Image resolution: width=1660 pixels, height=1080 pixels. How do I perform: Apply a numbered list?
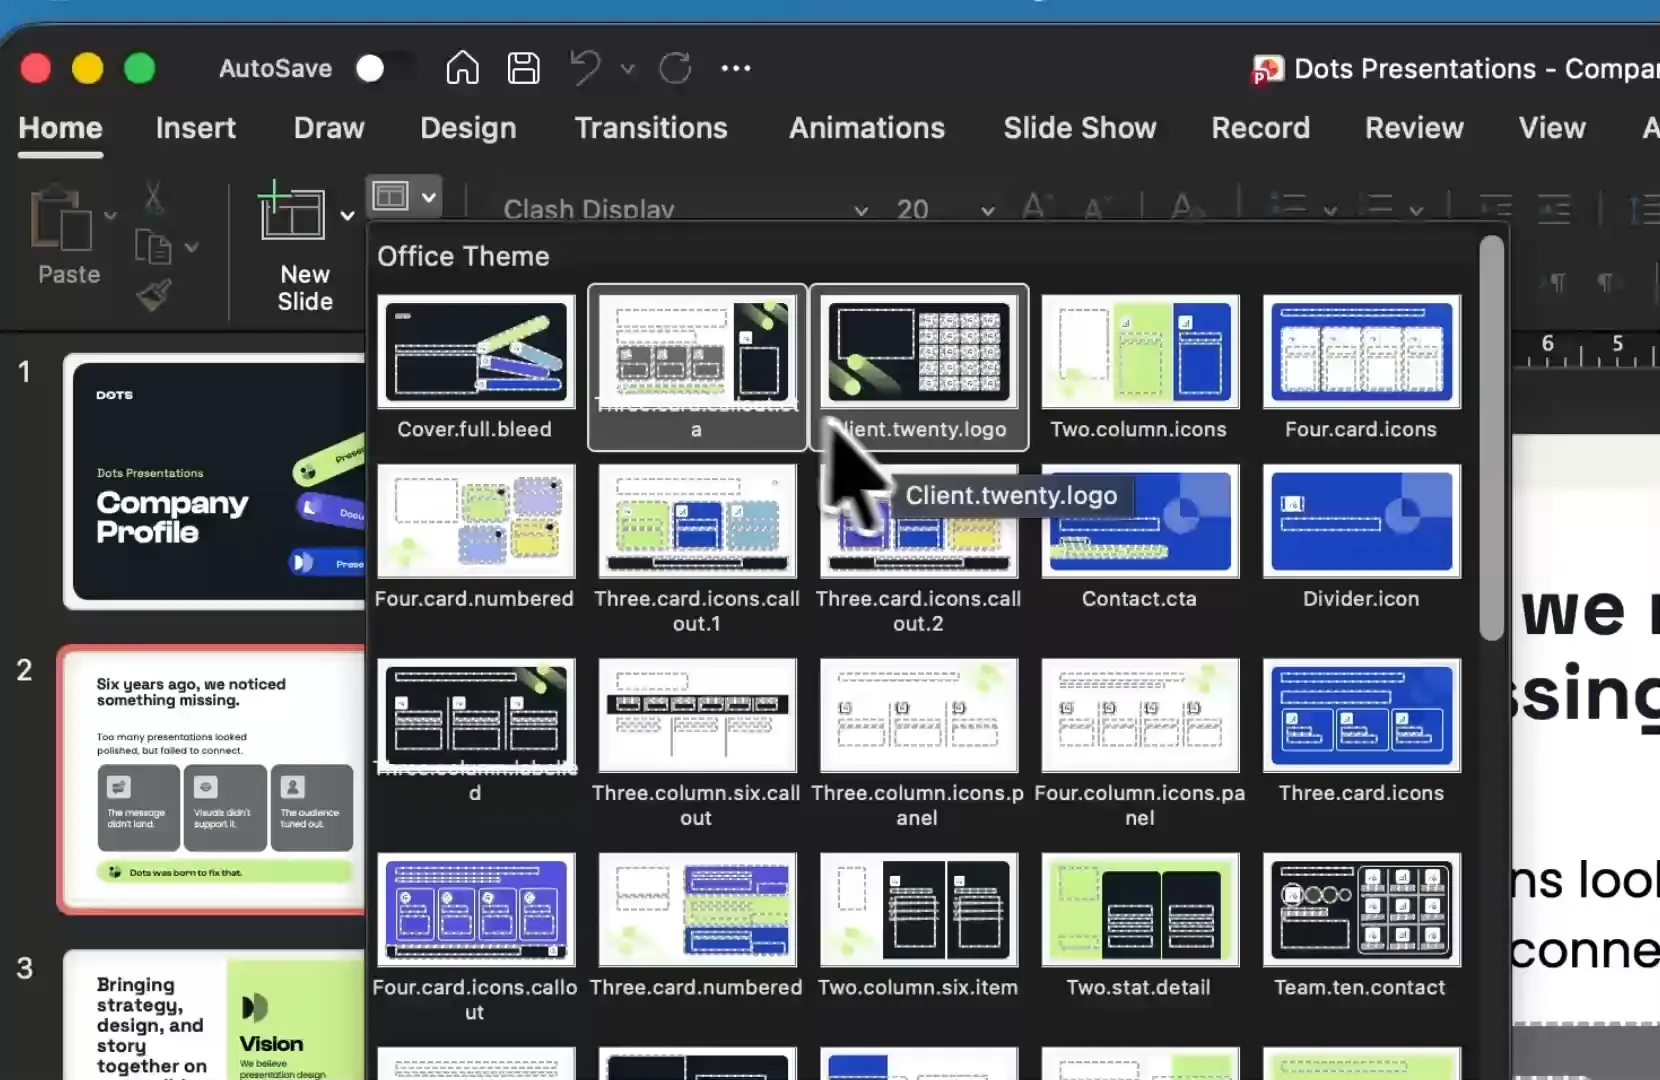(1377, 206)
